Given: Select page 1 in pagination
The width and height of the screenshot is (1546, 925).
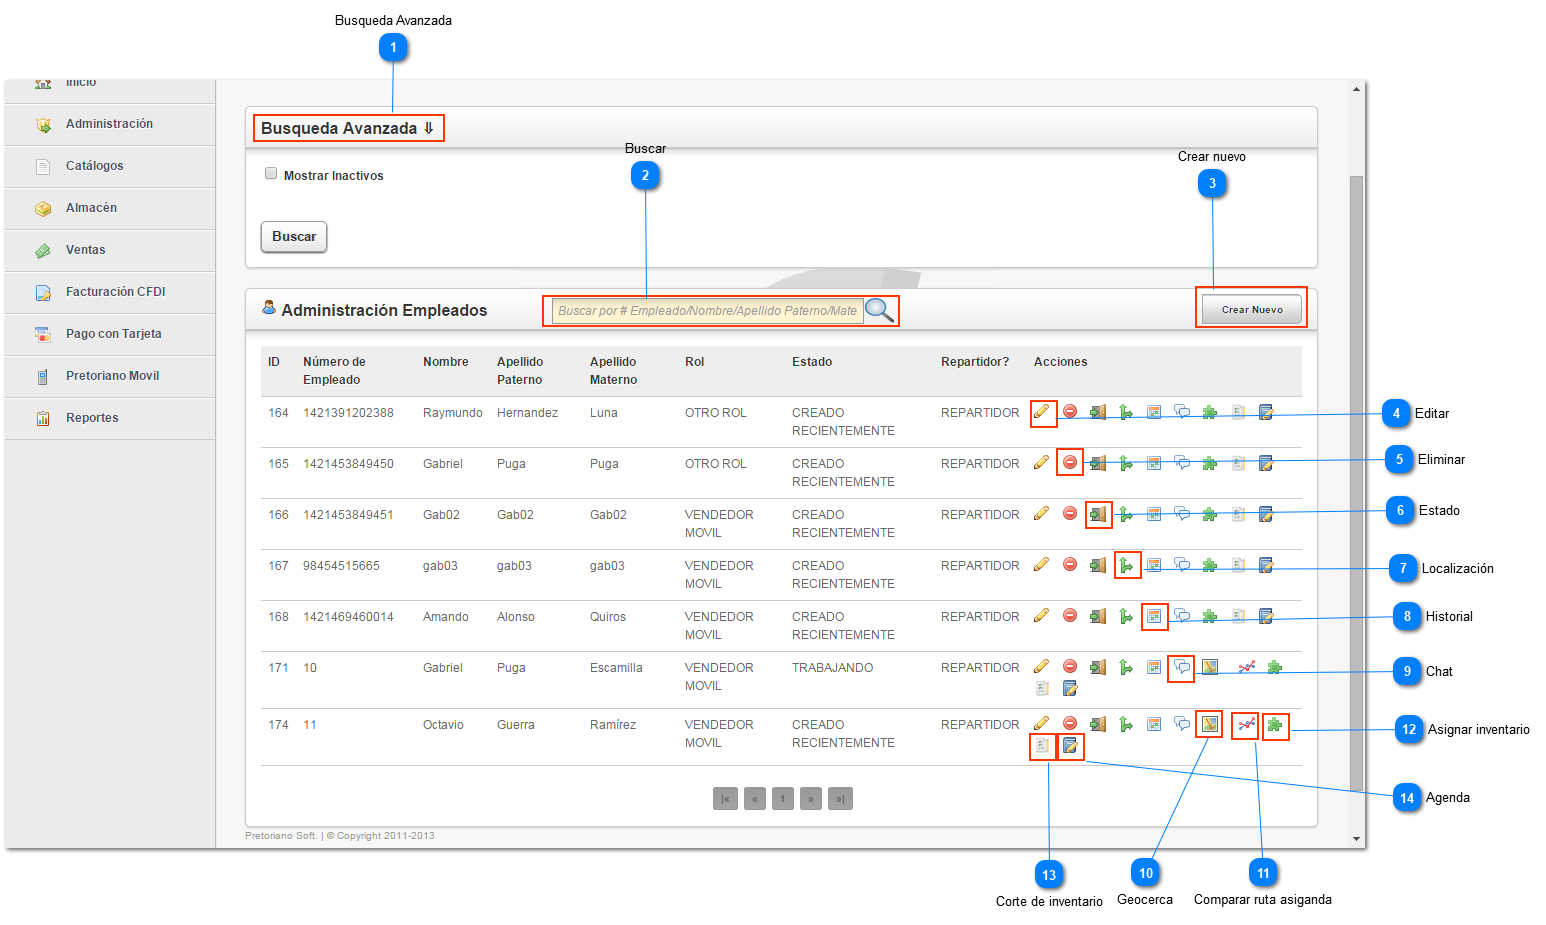Looking at the screenshot, I should (783, 798).
